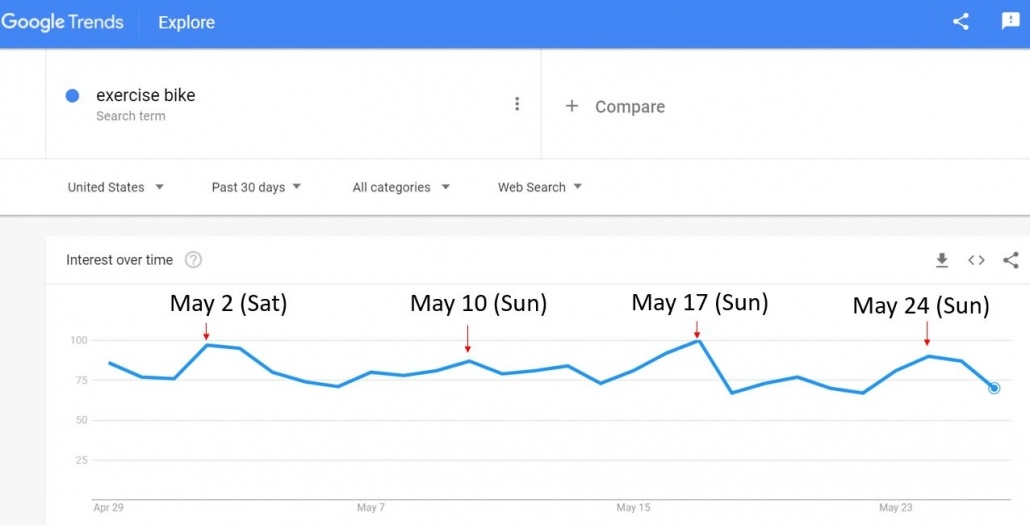Download the Interest over time chart data
The image size is (1030, 530).
941,260
